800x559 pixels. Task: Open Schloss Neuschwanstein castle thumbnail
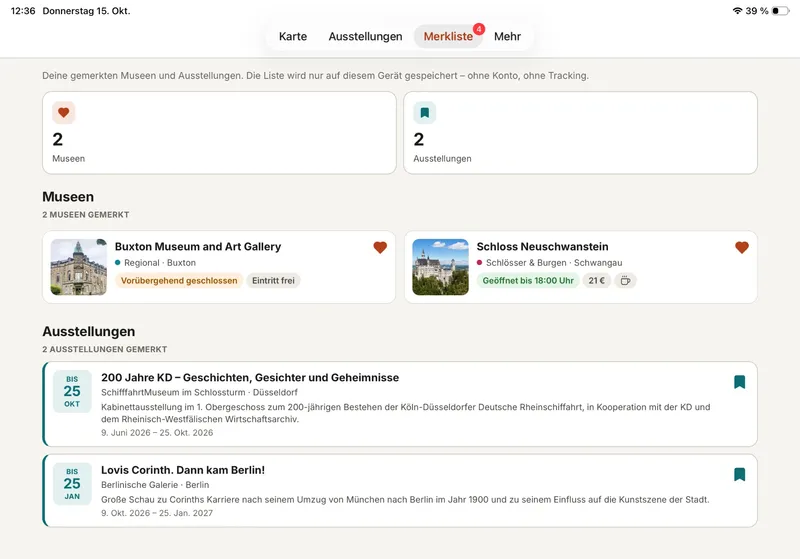(x=440, y=267)
